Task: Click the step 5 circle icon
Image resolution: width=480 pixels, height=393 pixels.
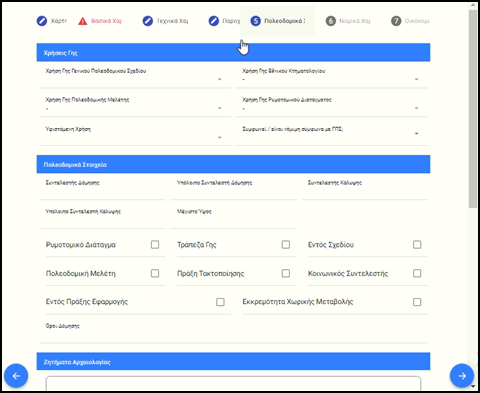Action: pyautogui.click(x=256, y=21)
